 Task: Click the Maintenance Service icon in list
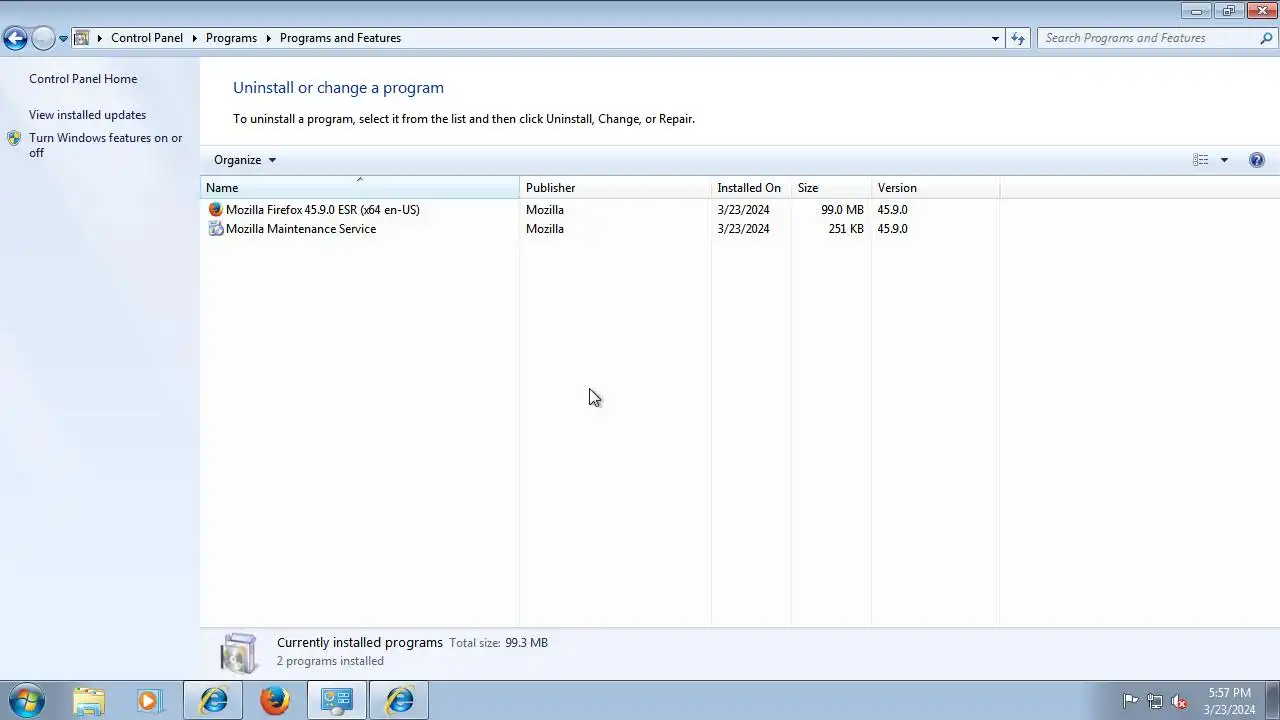pos(215,229)
